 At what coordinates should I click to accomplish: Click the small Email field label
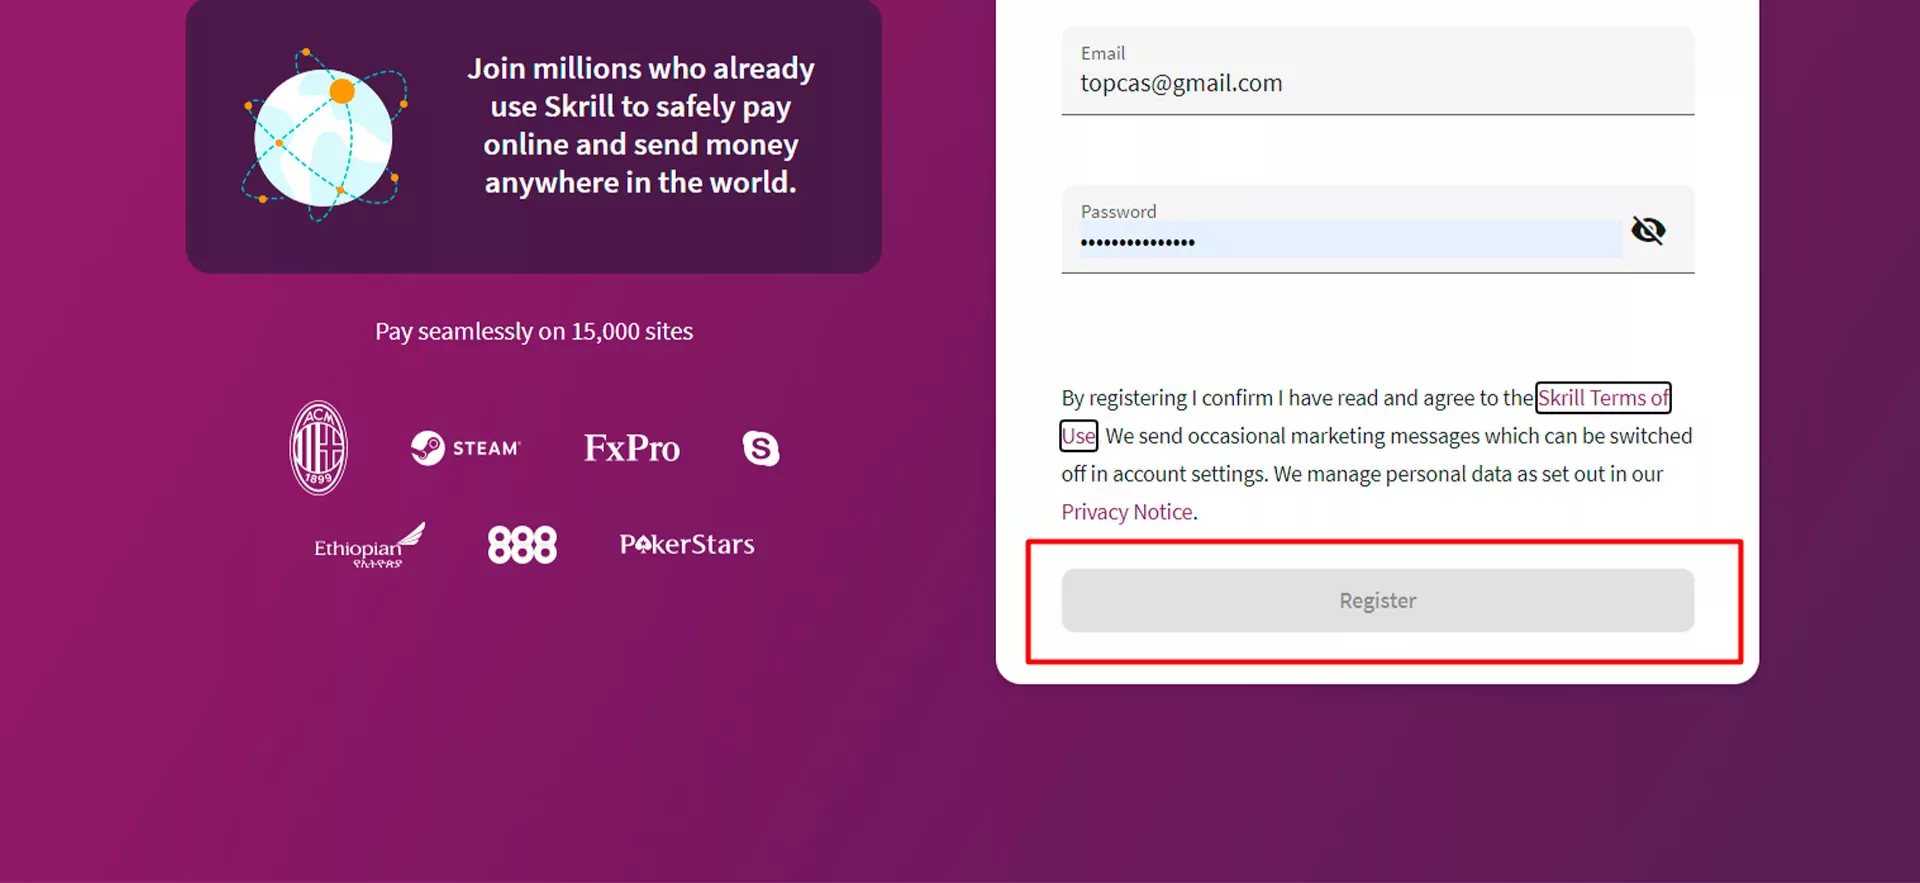(1102, 53)
